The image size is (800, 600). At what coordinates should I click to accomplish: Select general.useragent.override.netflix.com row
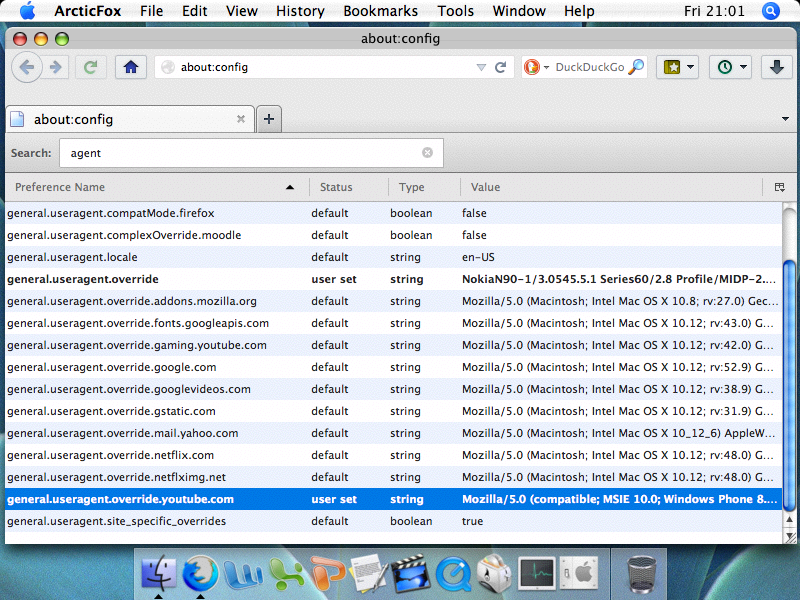click(x=393, y=455)
